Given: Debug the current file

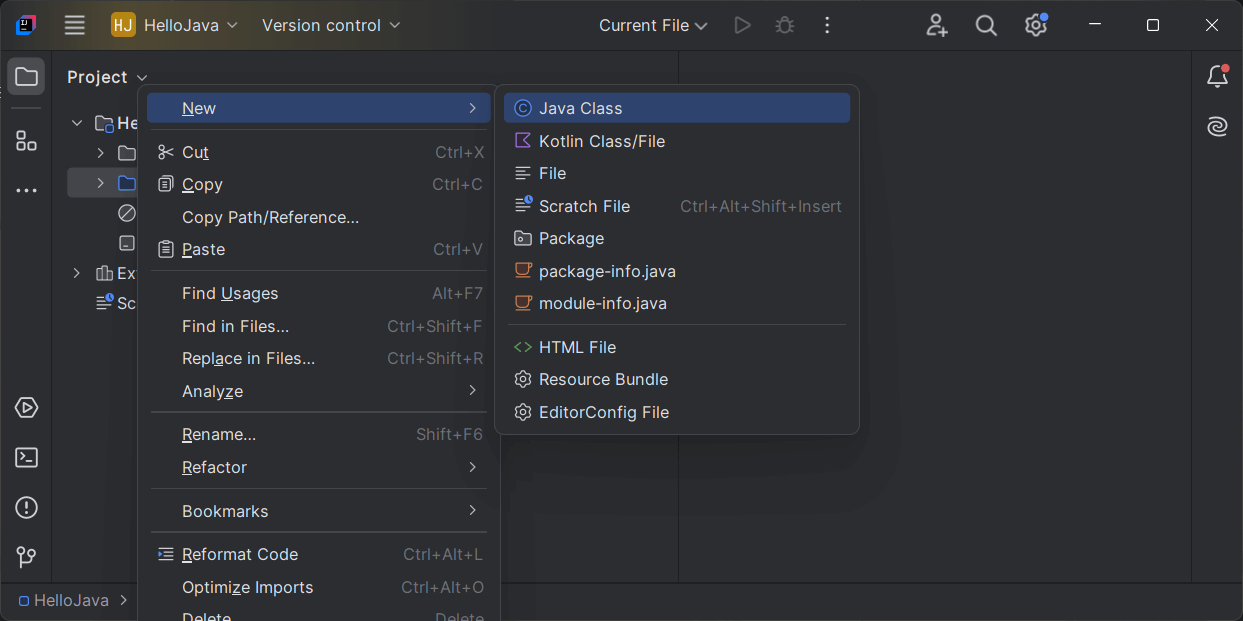Looking at the screenshot, I should tap(785, 25).
